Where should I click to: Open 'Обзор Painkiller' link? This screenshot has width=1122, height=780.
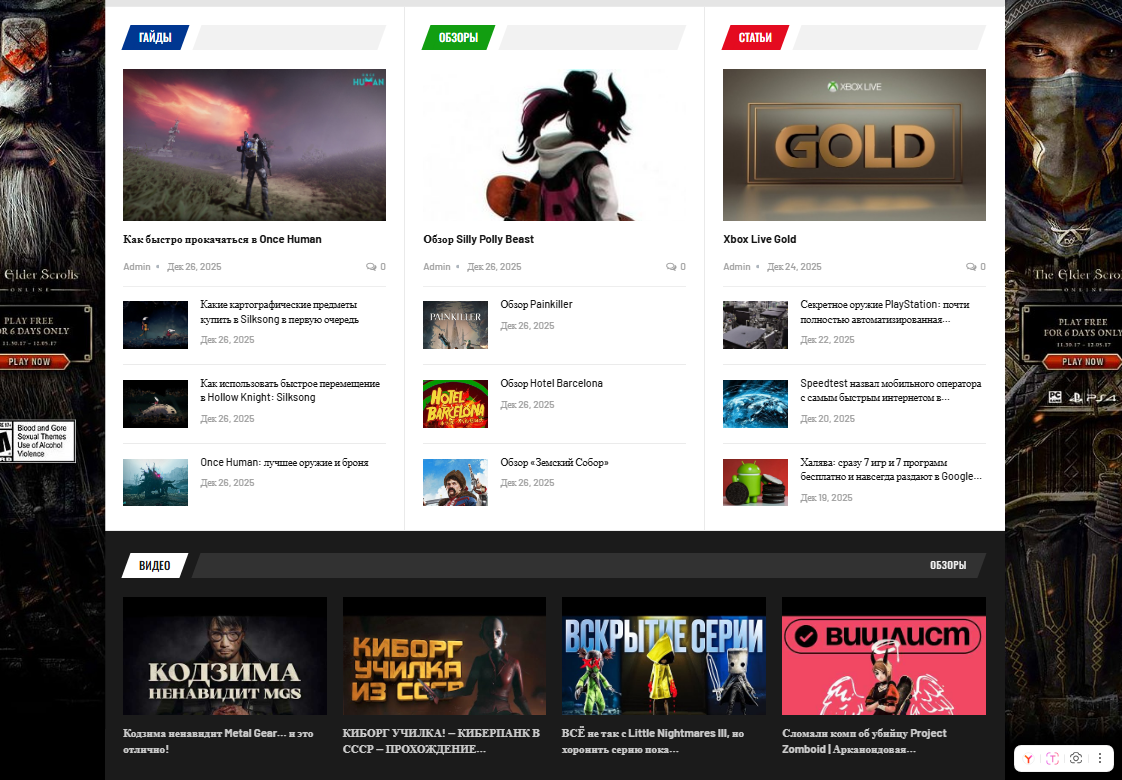point(536,304)
